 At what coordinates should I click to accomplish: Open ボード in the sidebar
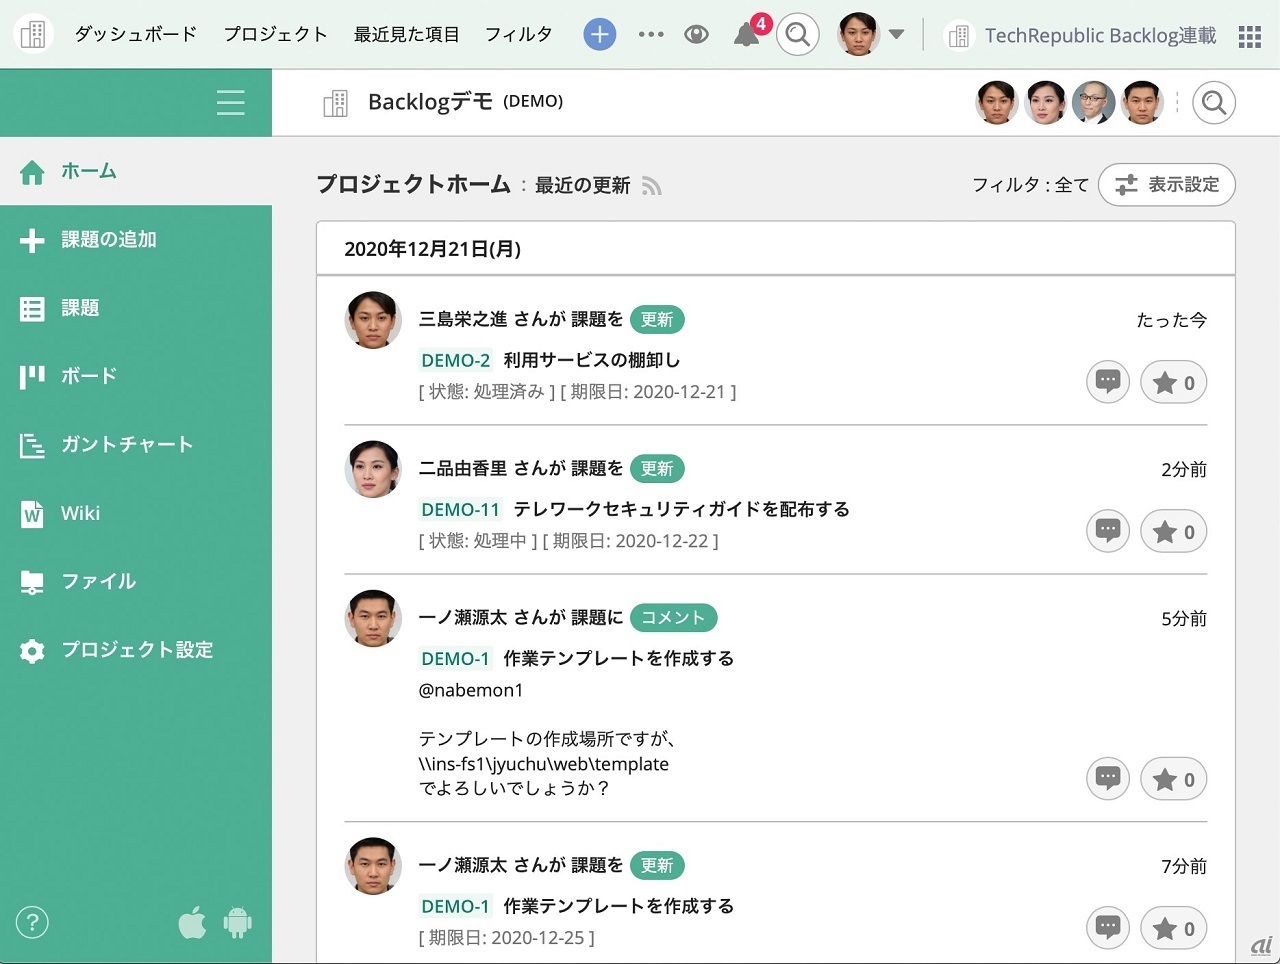pyautogui.click(x=136, y=376)
